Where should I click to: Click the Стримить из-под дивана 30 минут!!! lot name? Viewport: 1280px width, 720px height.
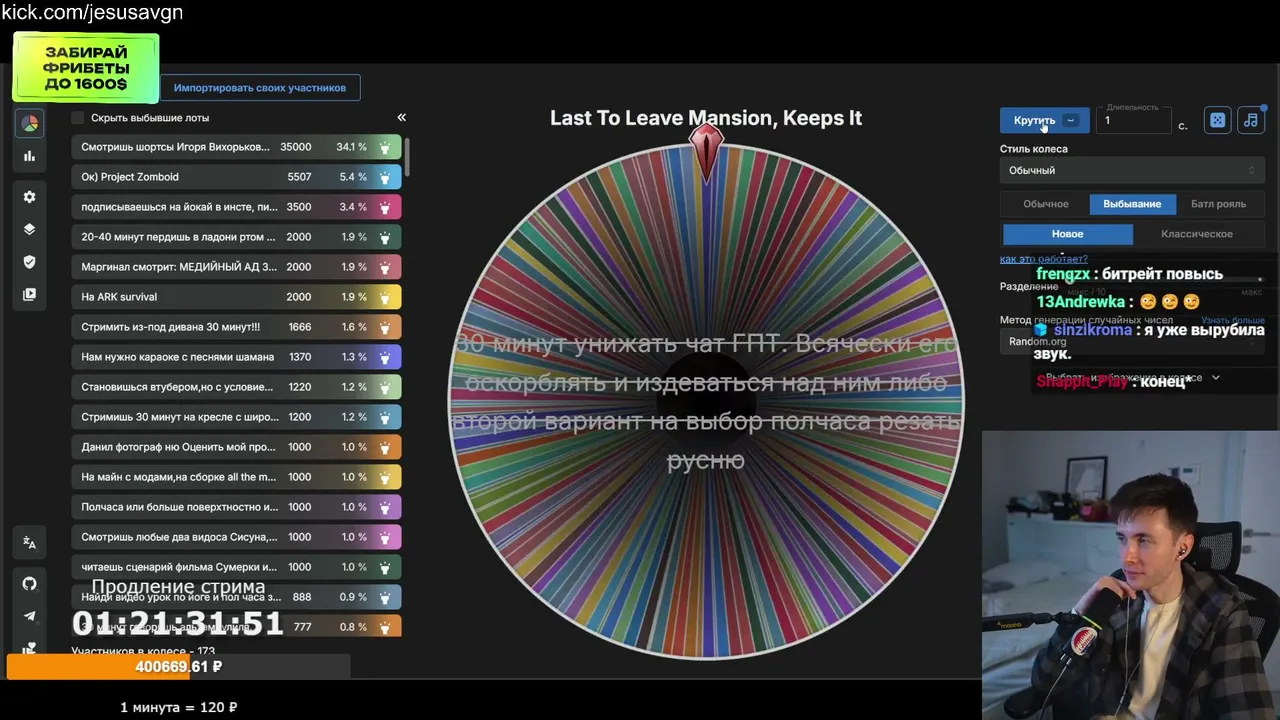coord(171,327)
